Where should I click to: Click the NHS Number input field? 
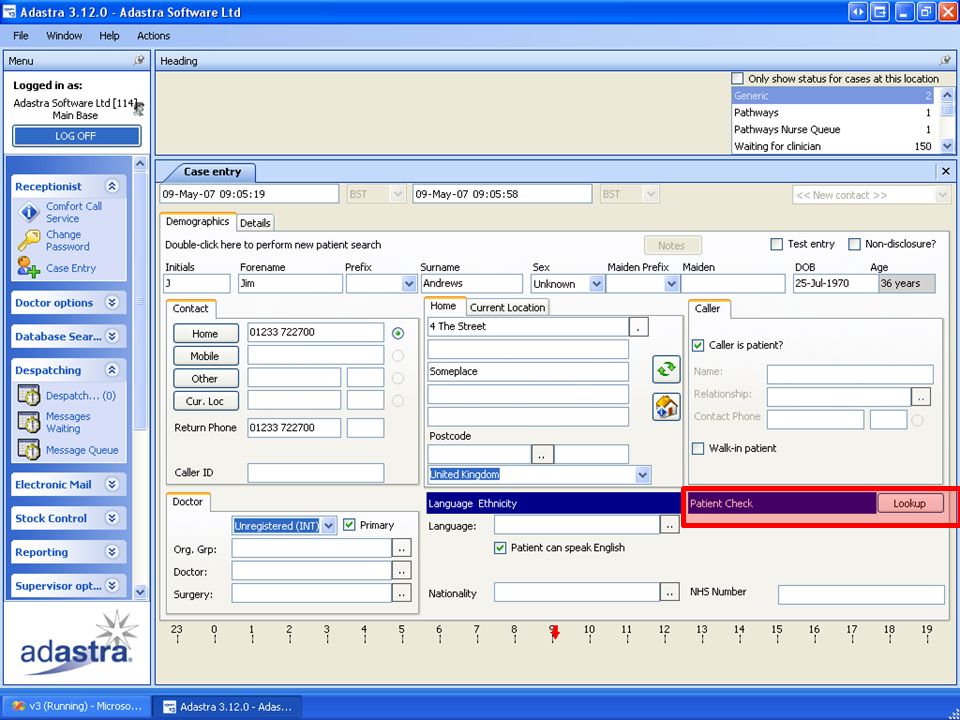[x=861, y=594]
